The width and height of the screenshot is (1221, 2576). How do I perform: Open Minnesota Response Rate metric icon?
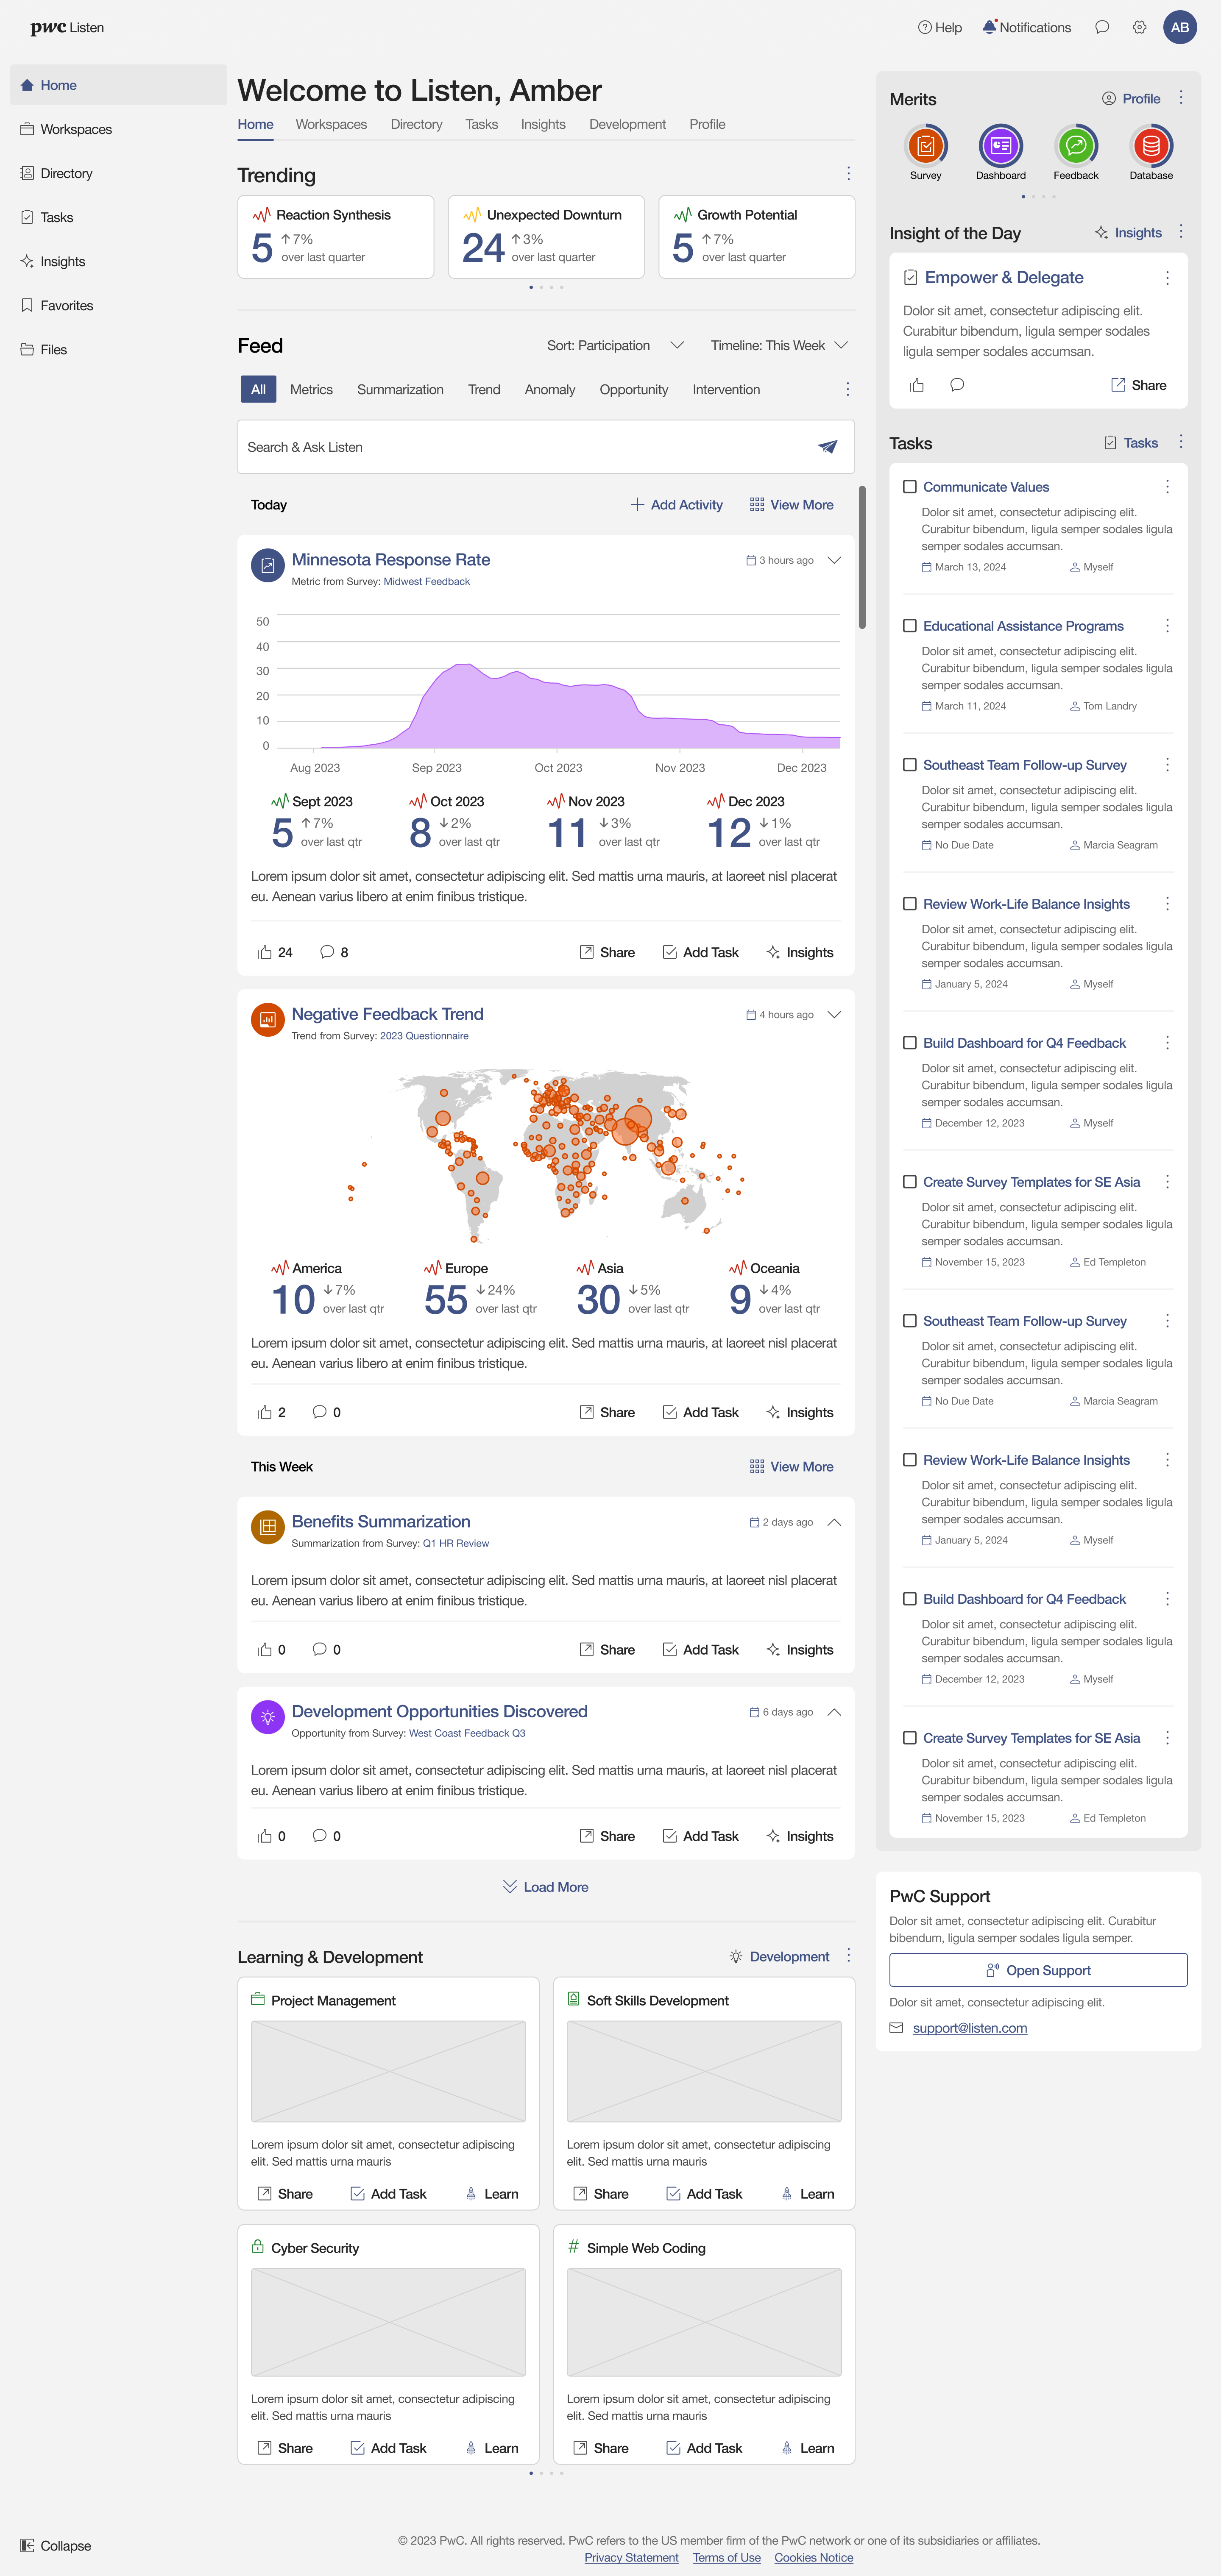pyautogui.click(x=267, y=566)
